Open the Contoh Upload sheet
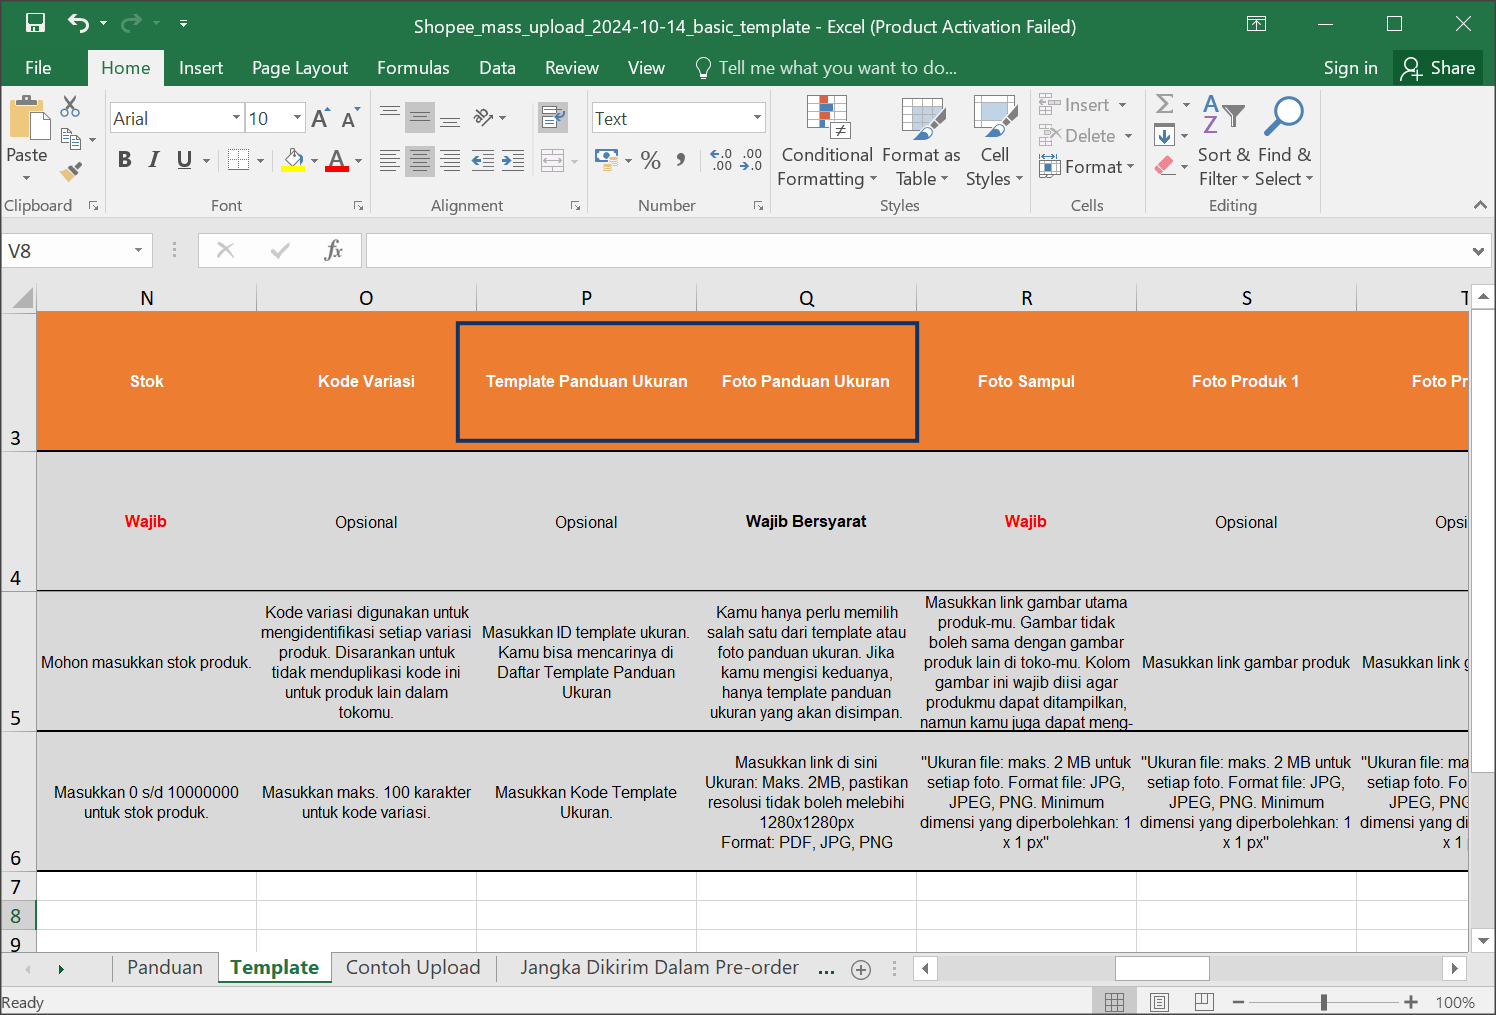This screenshot has height=1015, width=1496. coord(413,967)
